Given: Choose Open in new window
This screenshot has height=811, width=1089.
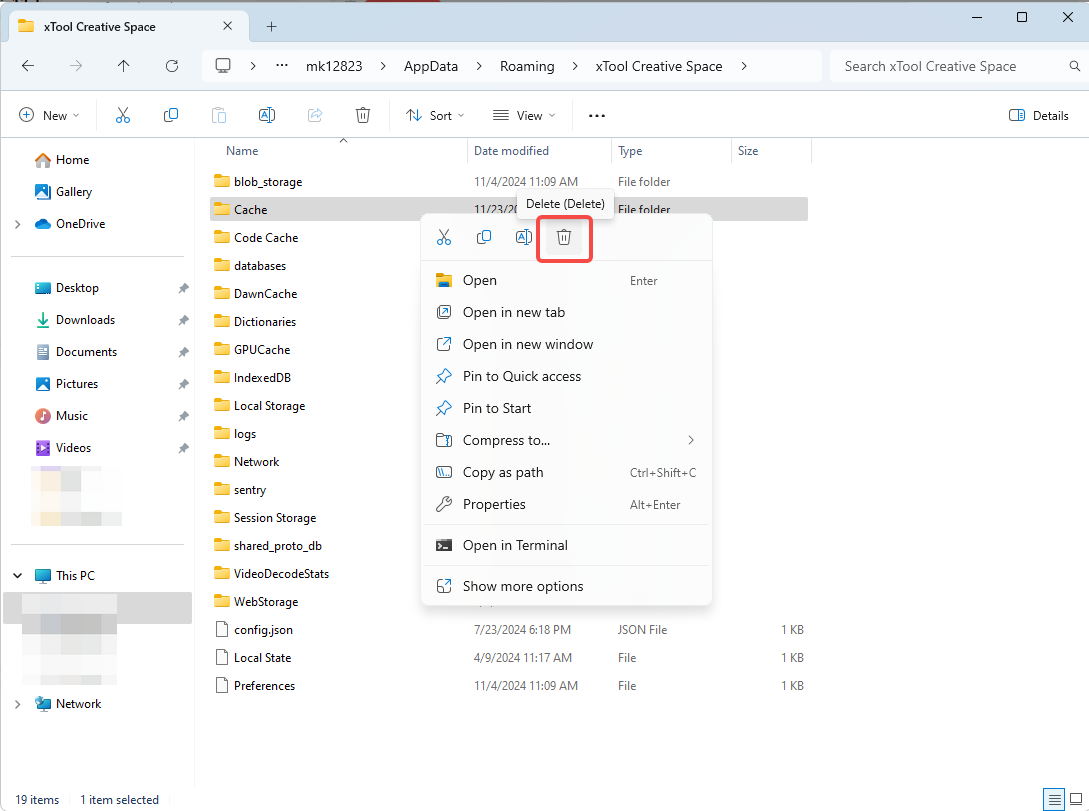Looking at the screenshot, I should tap(567, 344).
